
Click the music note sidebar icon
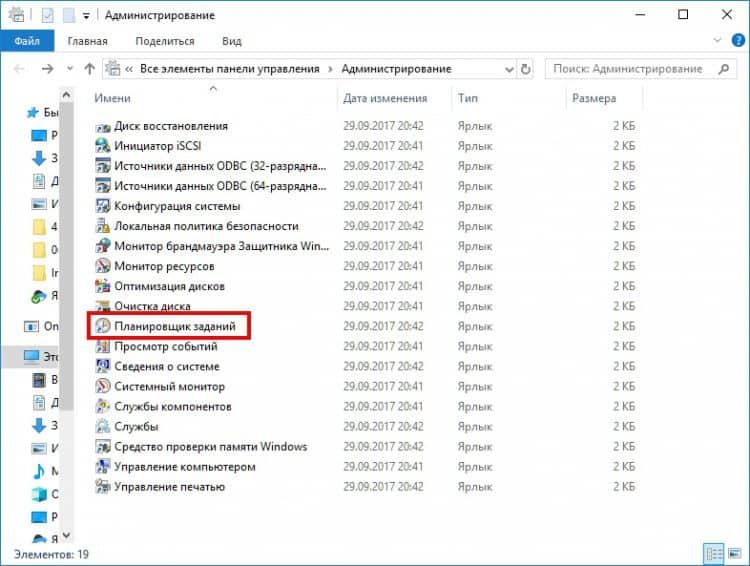[x=38, y=471]
